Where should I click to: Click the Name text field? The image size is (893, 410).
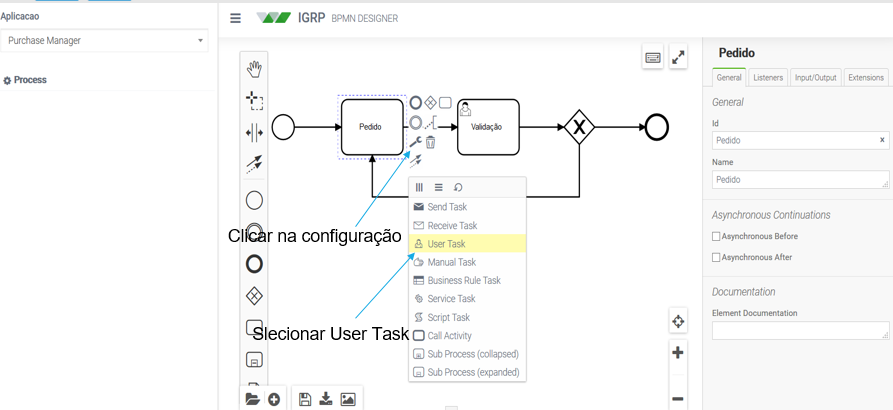(800, 179)
